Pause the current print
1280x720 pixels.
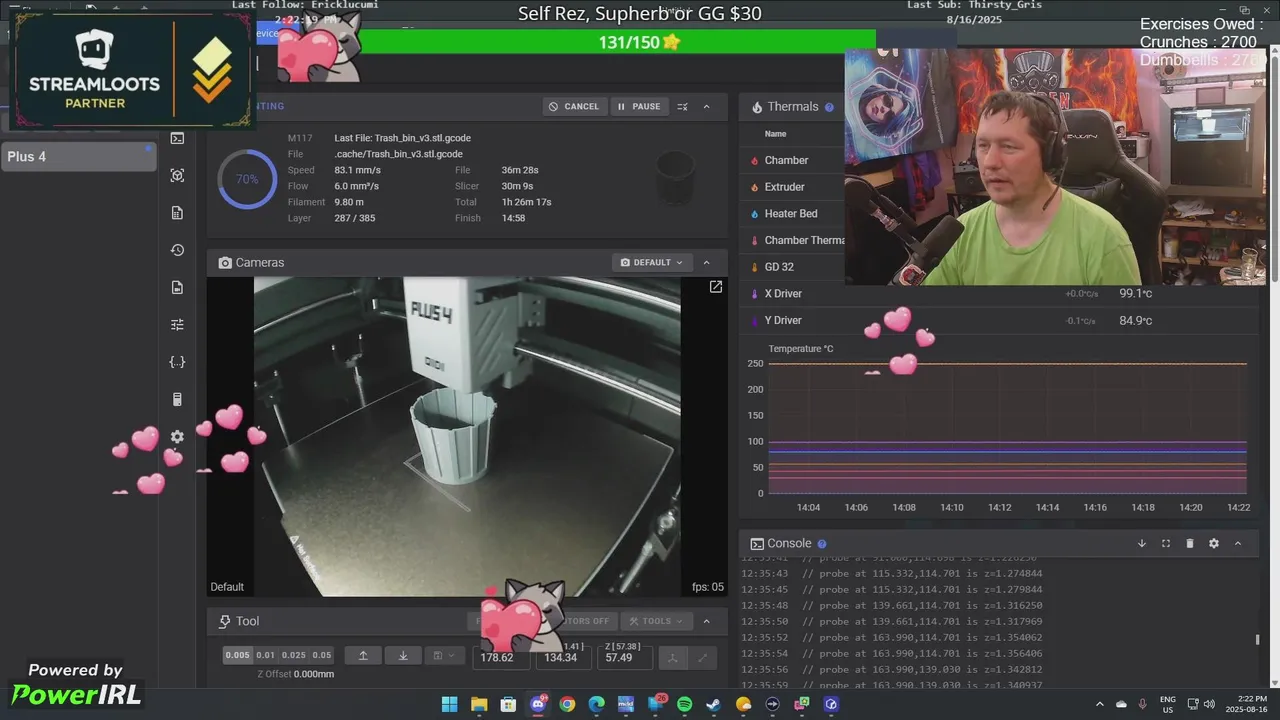point(639,106)
